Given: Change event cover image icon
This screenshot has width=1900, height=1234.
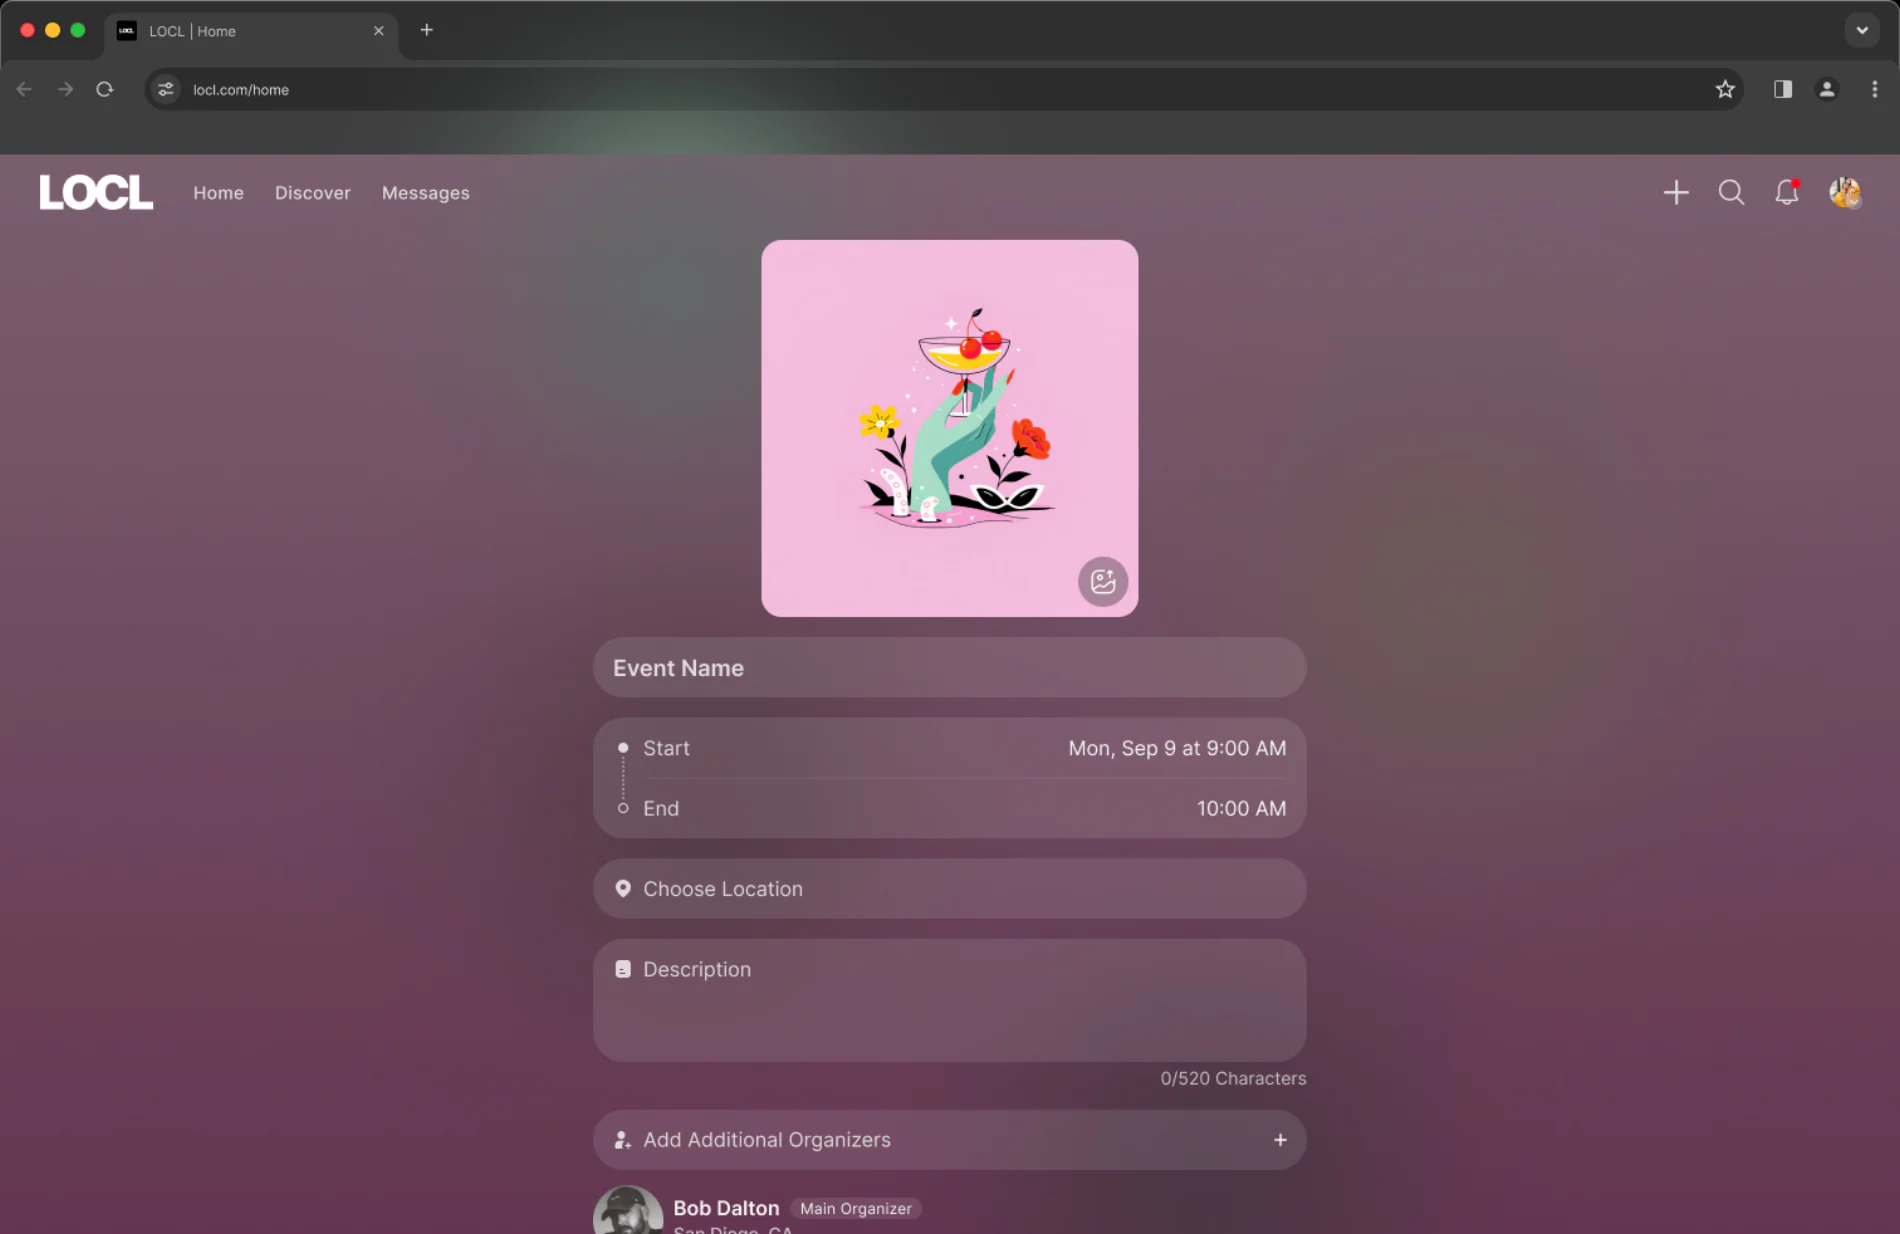Looking at the screenshot, I should tap(1103, 581).
